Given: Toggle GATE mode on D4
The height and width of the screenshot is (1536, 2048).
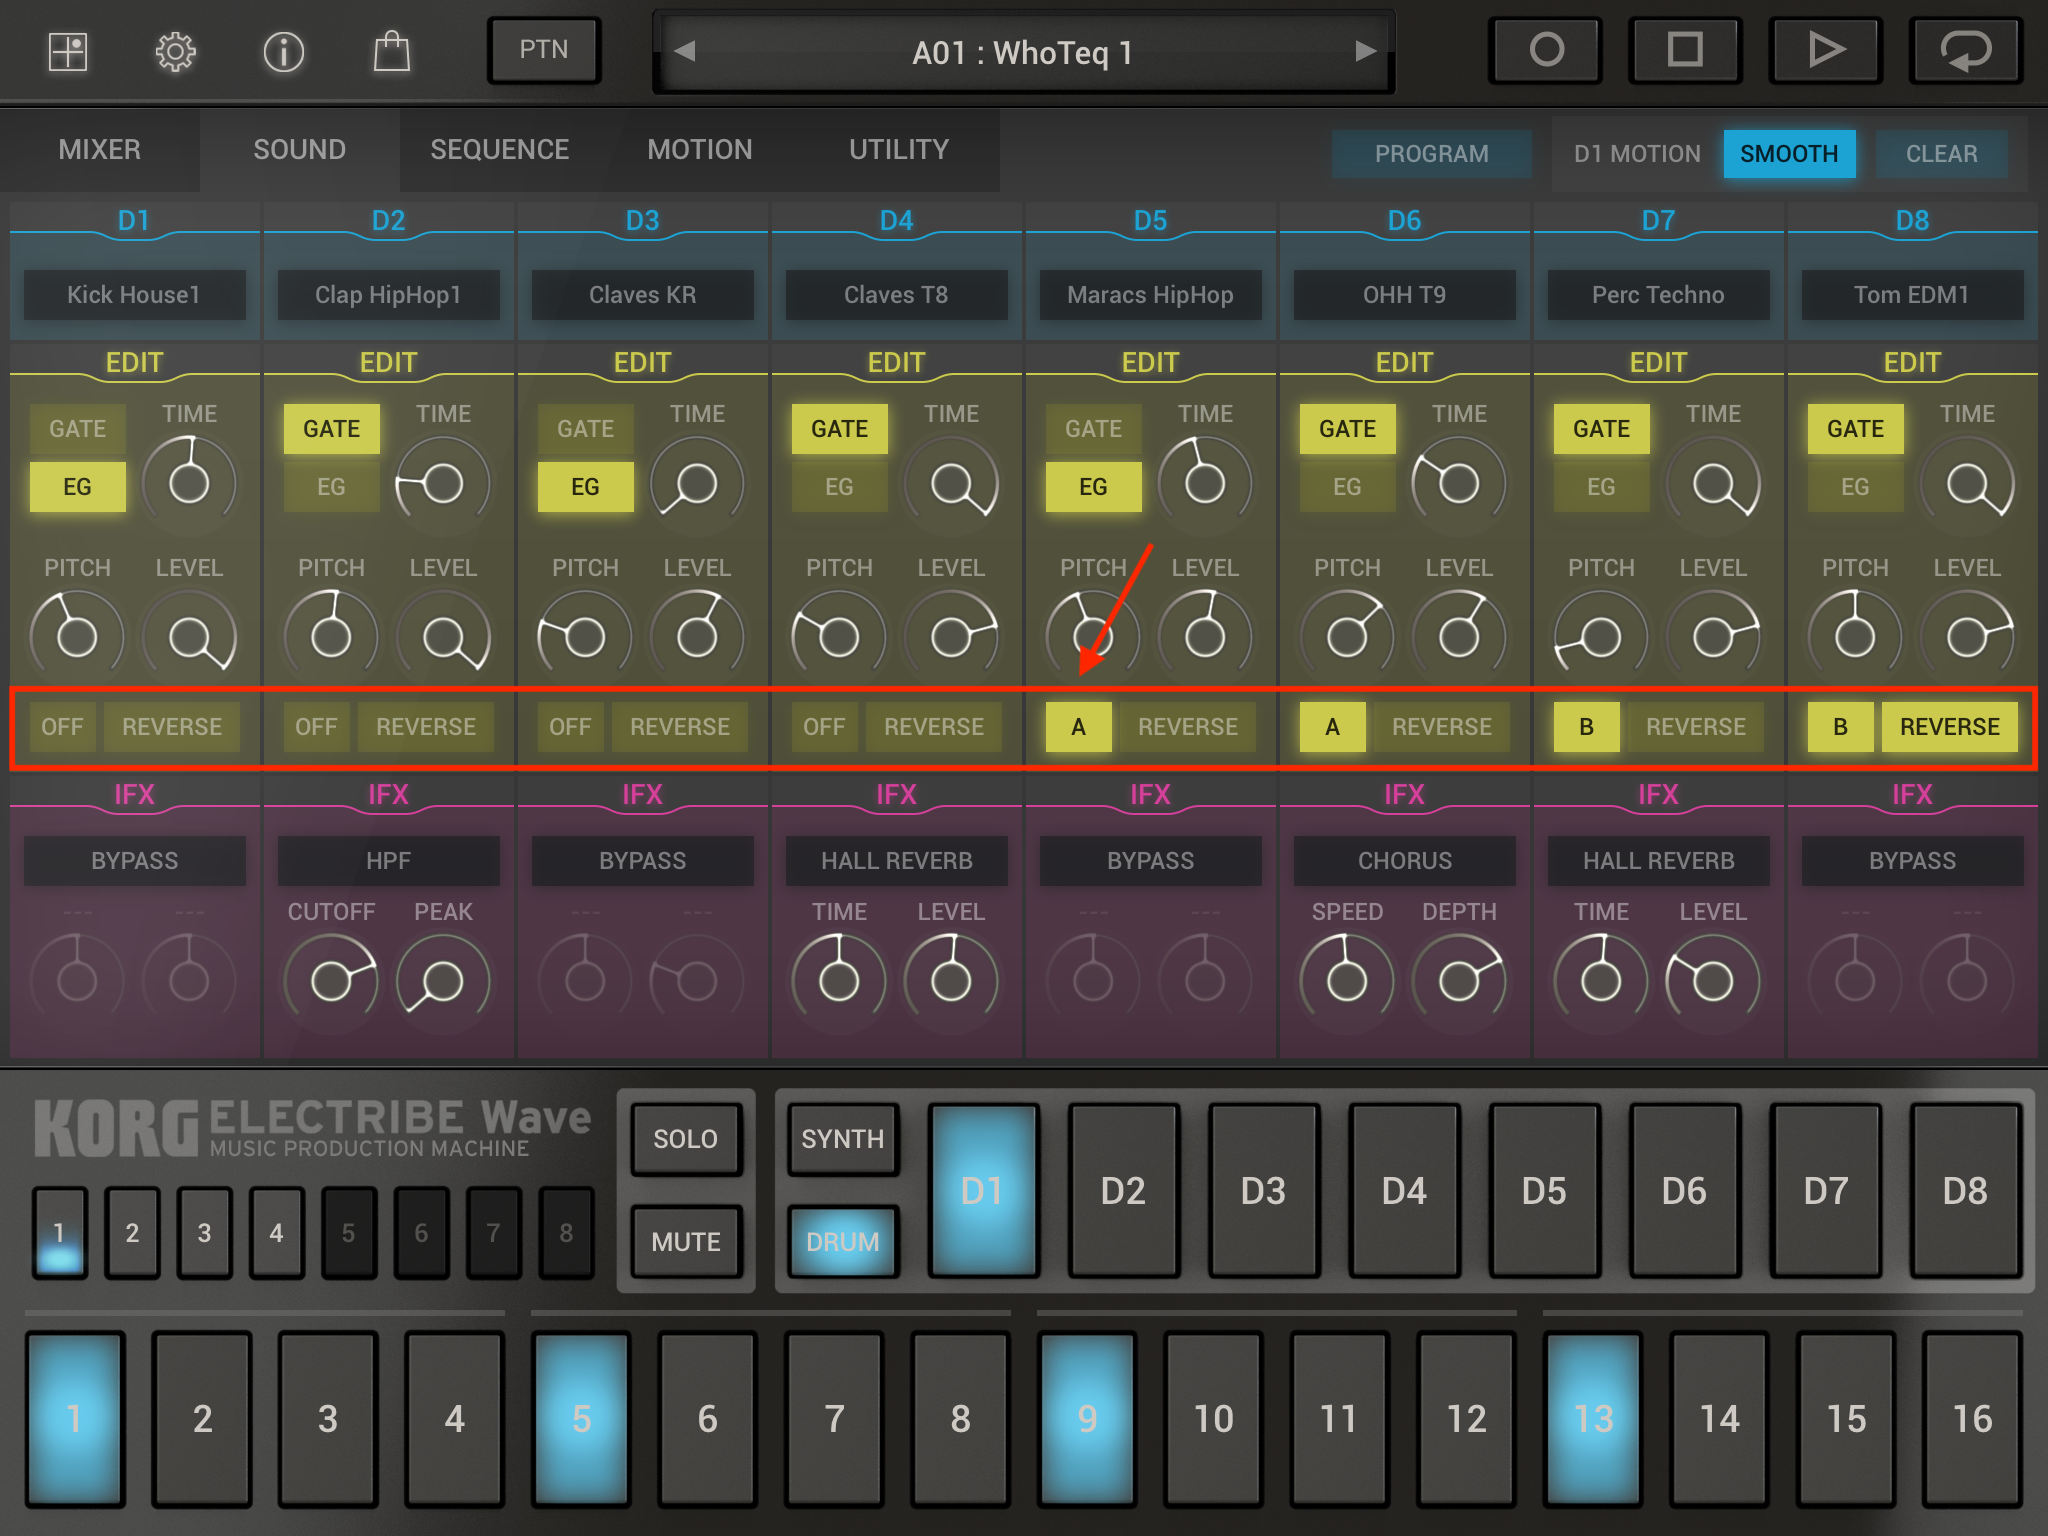Looking at the screenshot, I should [x=840, y=429].
